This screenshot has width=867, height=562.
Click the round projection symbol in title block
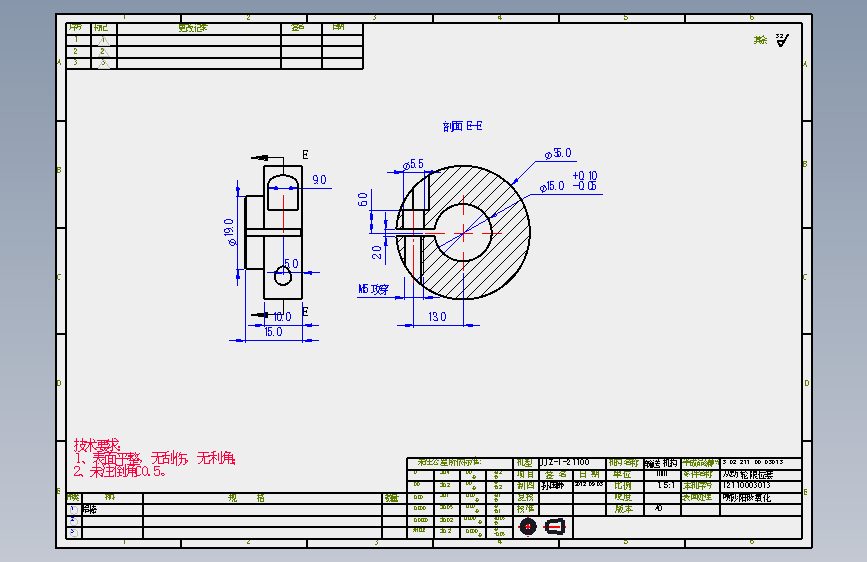pos(528,527)
